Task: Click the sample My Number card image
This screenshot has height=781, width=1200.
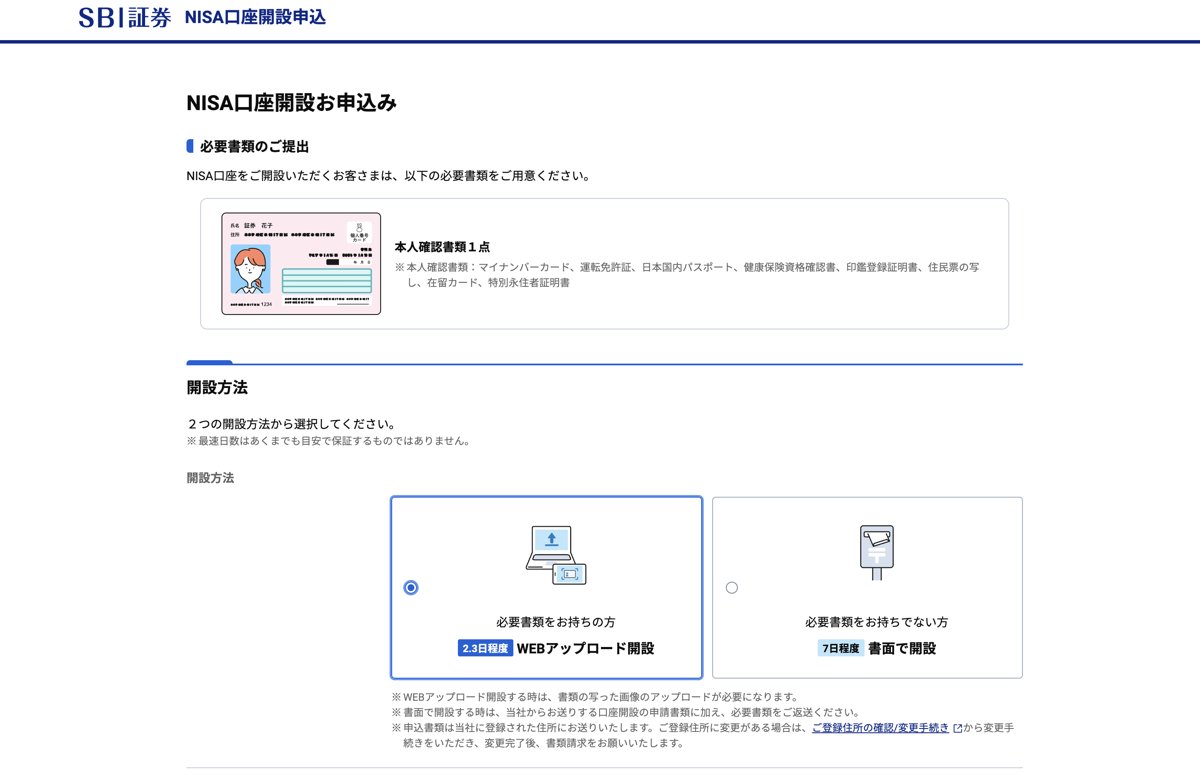Action: 301,264
